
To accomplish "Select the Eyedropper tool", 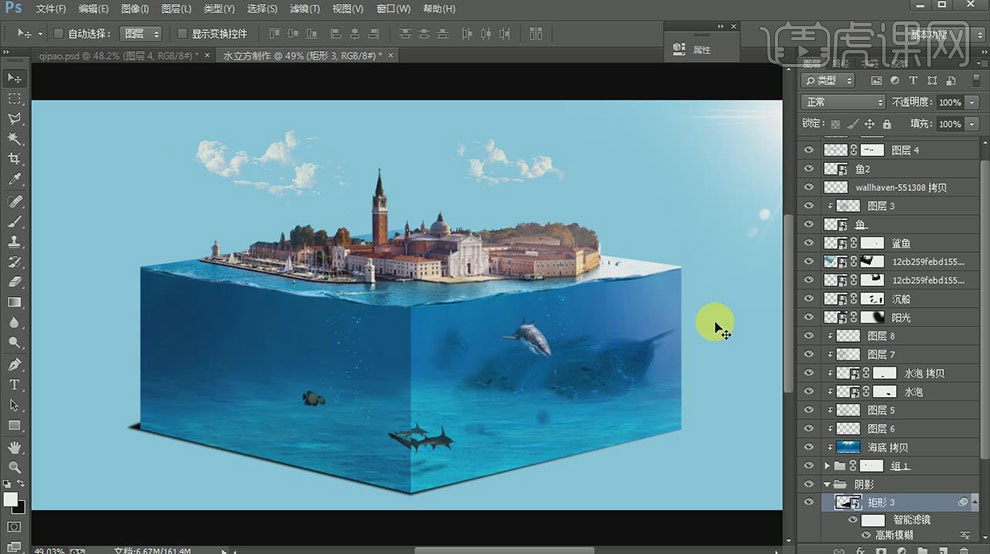I will click(x=14, y=180).
